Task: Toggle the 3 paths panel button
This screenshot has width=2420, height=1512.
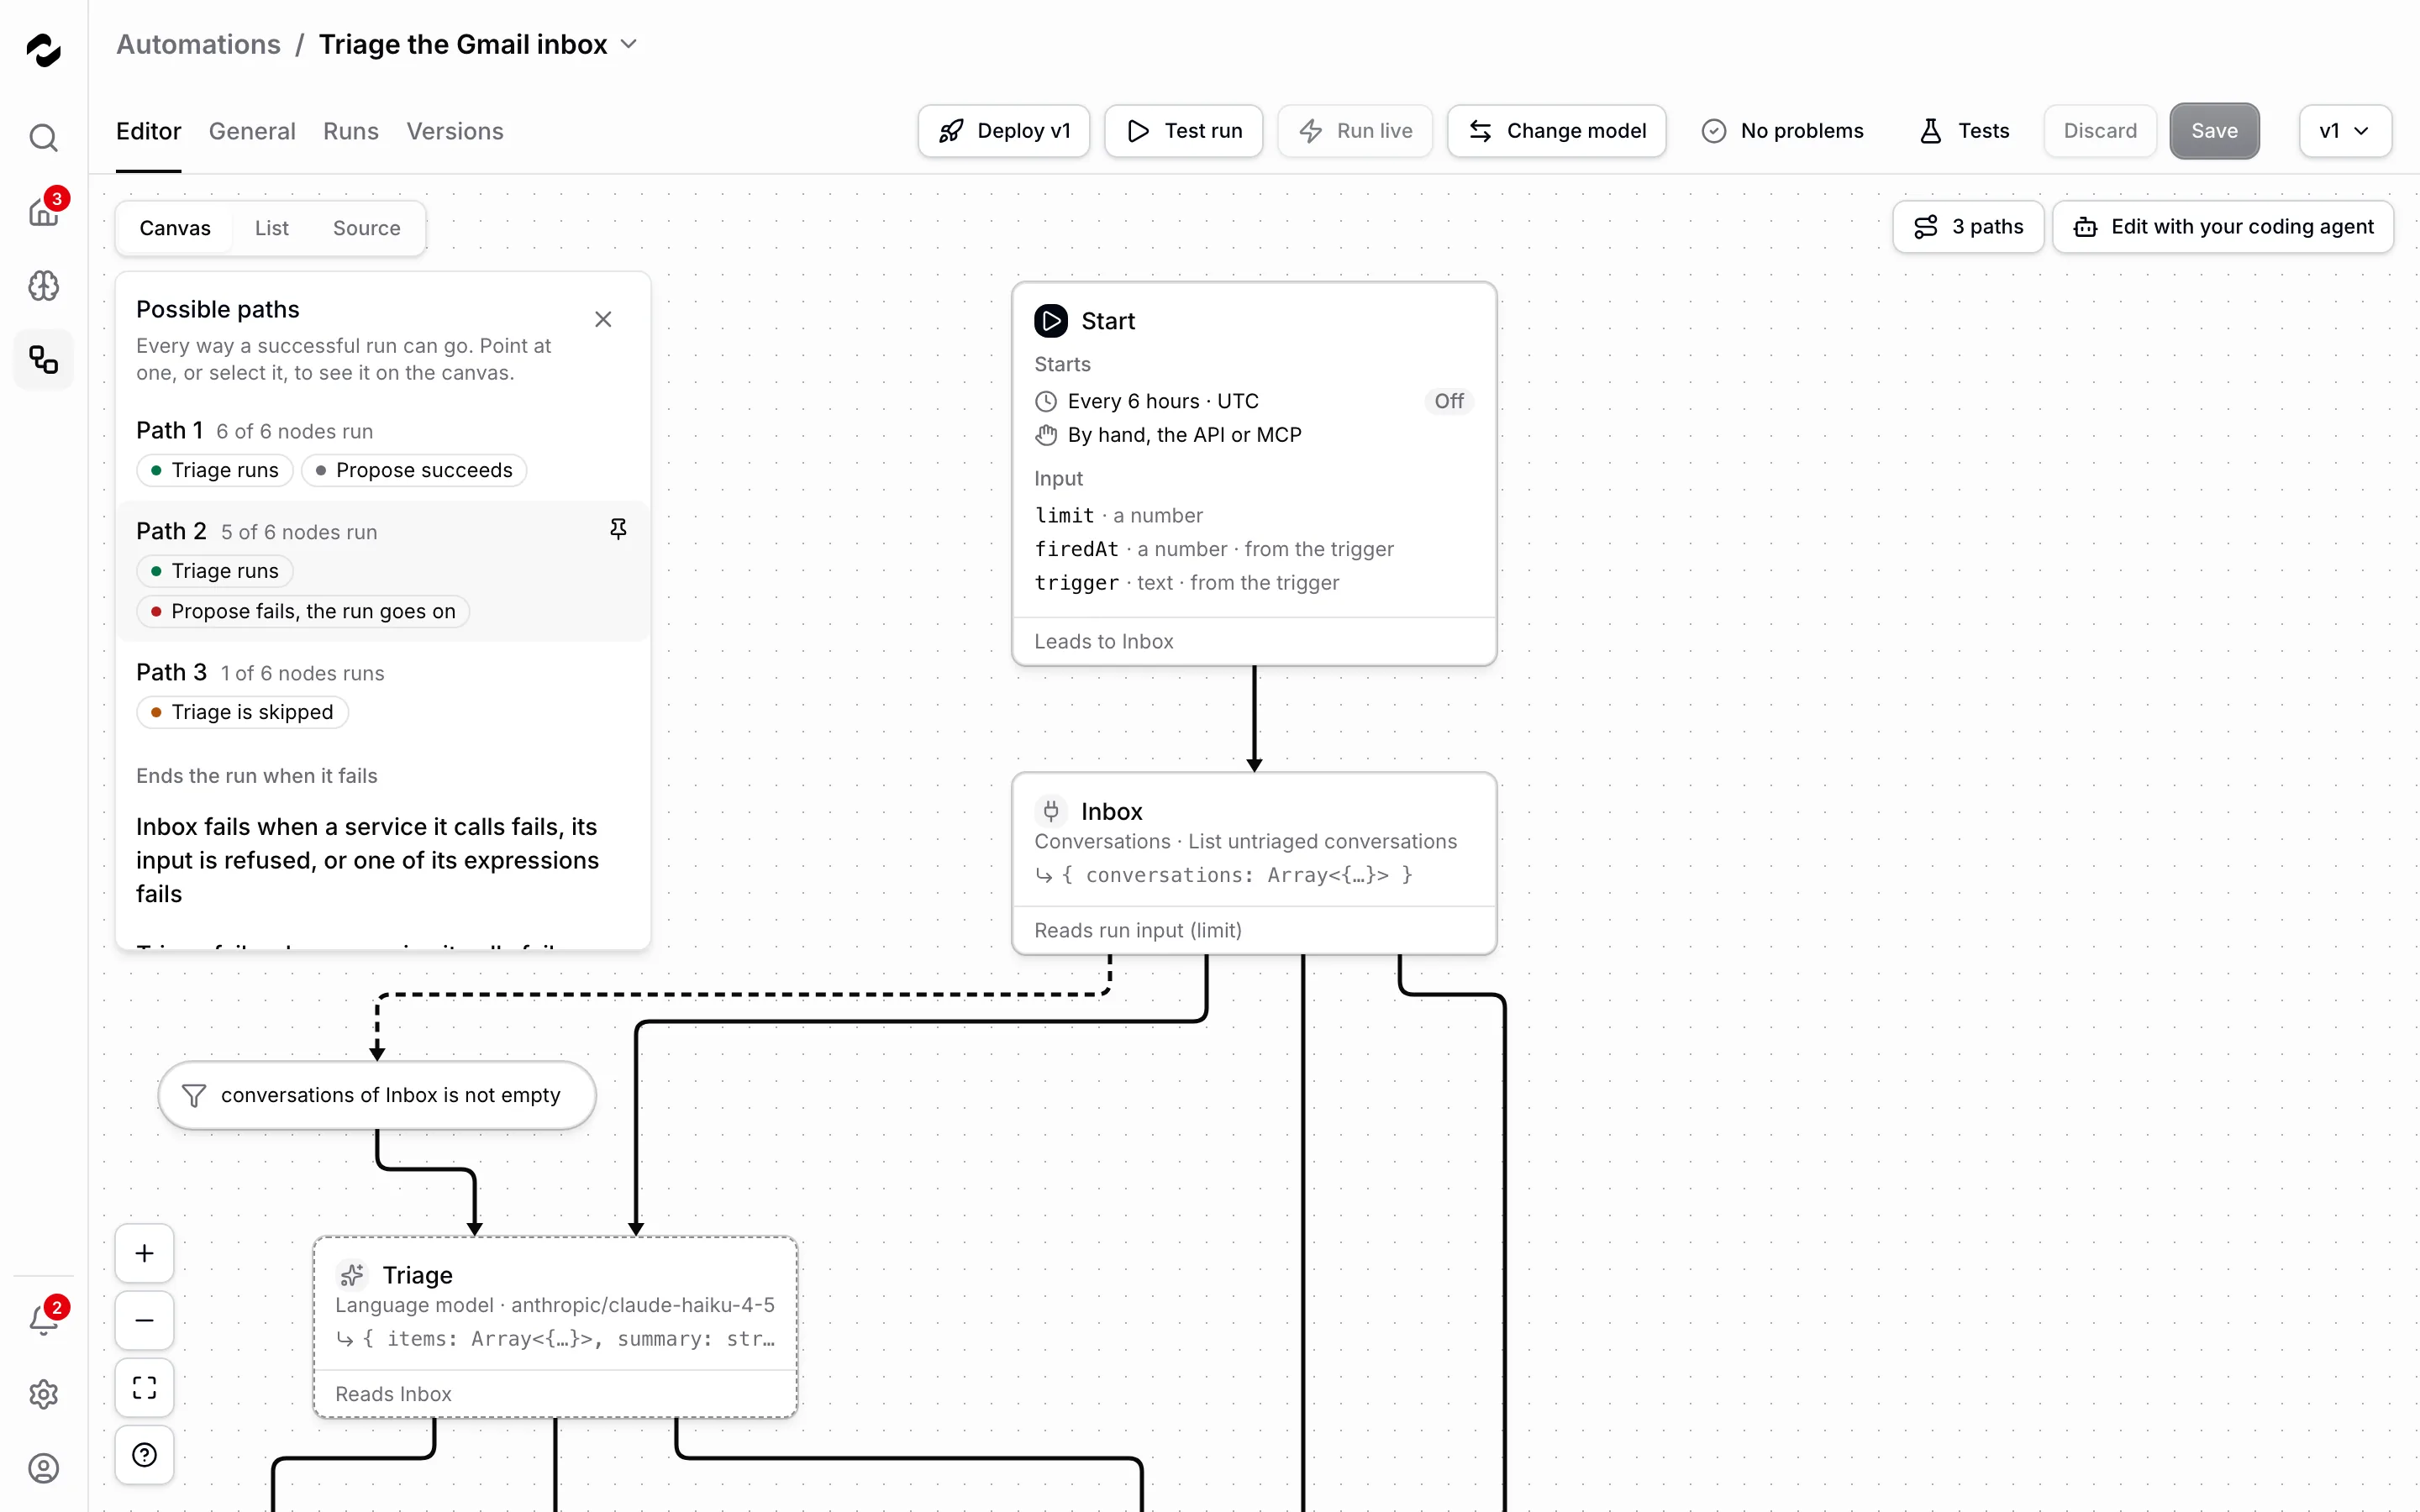Action: click(x=1968, y=227)
